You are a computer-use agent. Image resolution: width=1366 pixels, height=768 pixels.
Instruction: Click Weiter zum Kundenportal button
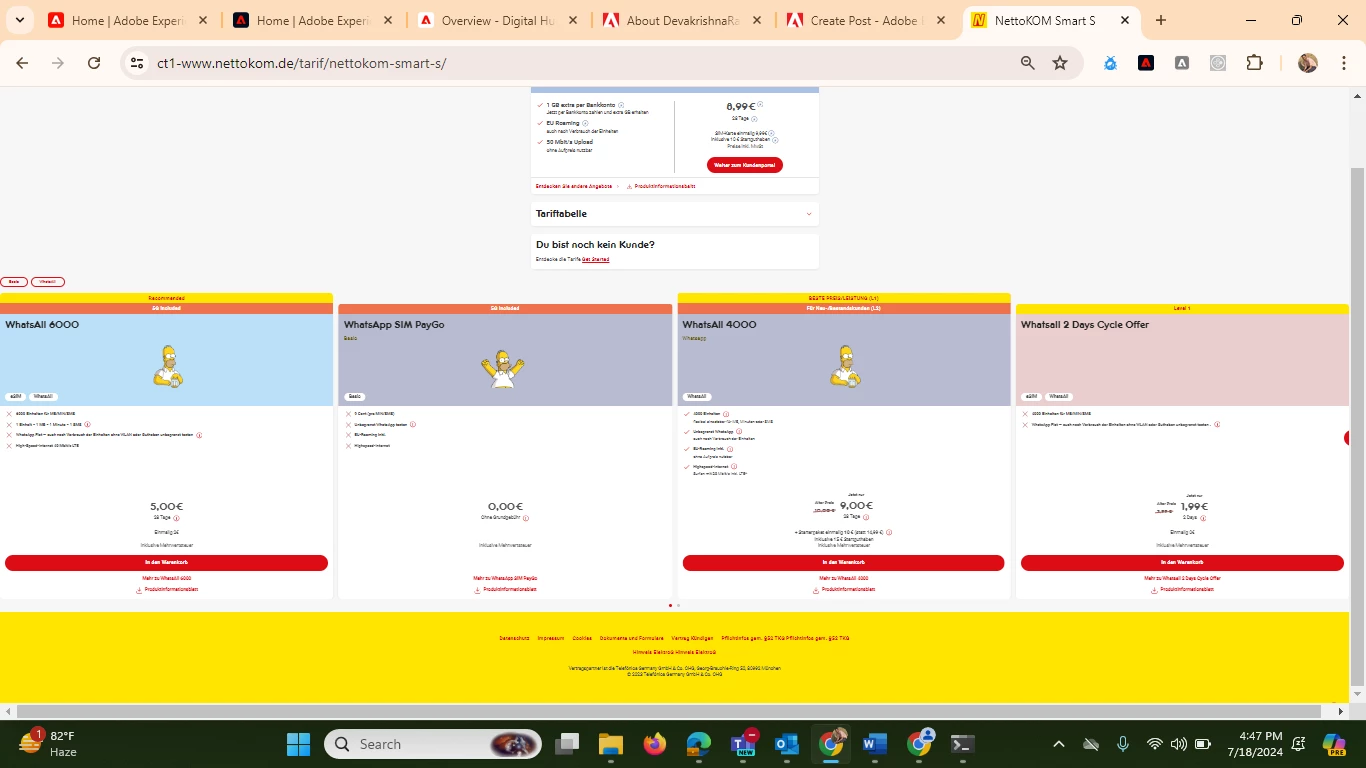tap(745, 165)
